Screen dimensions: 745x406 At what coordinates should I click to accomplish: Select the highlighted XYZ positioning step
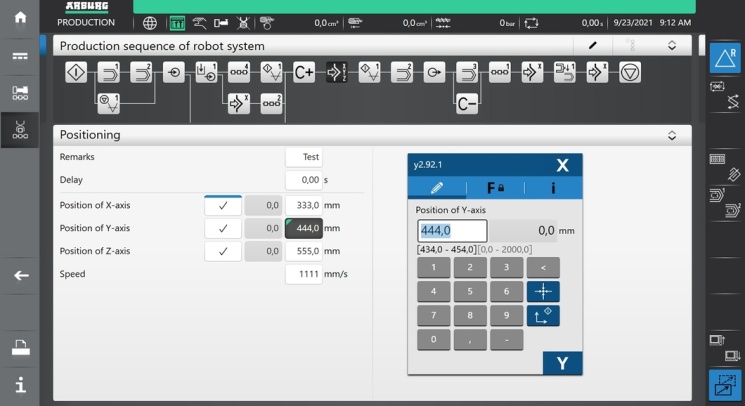tap(336, 73)
